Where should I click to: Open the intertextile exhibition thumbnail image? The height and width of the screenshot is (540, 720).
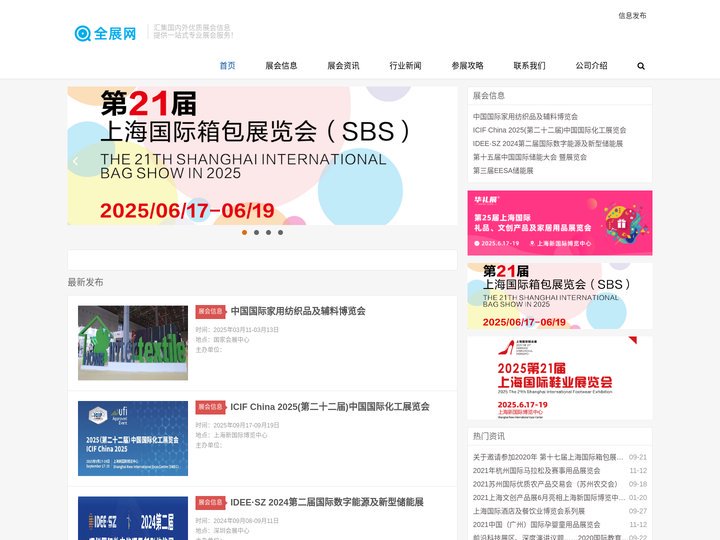tap(133, 343)
